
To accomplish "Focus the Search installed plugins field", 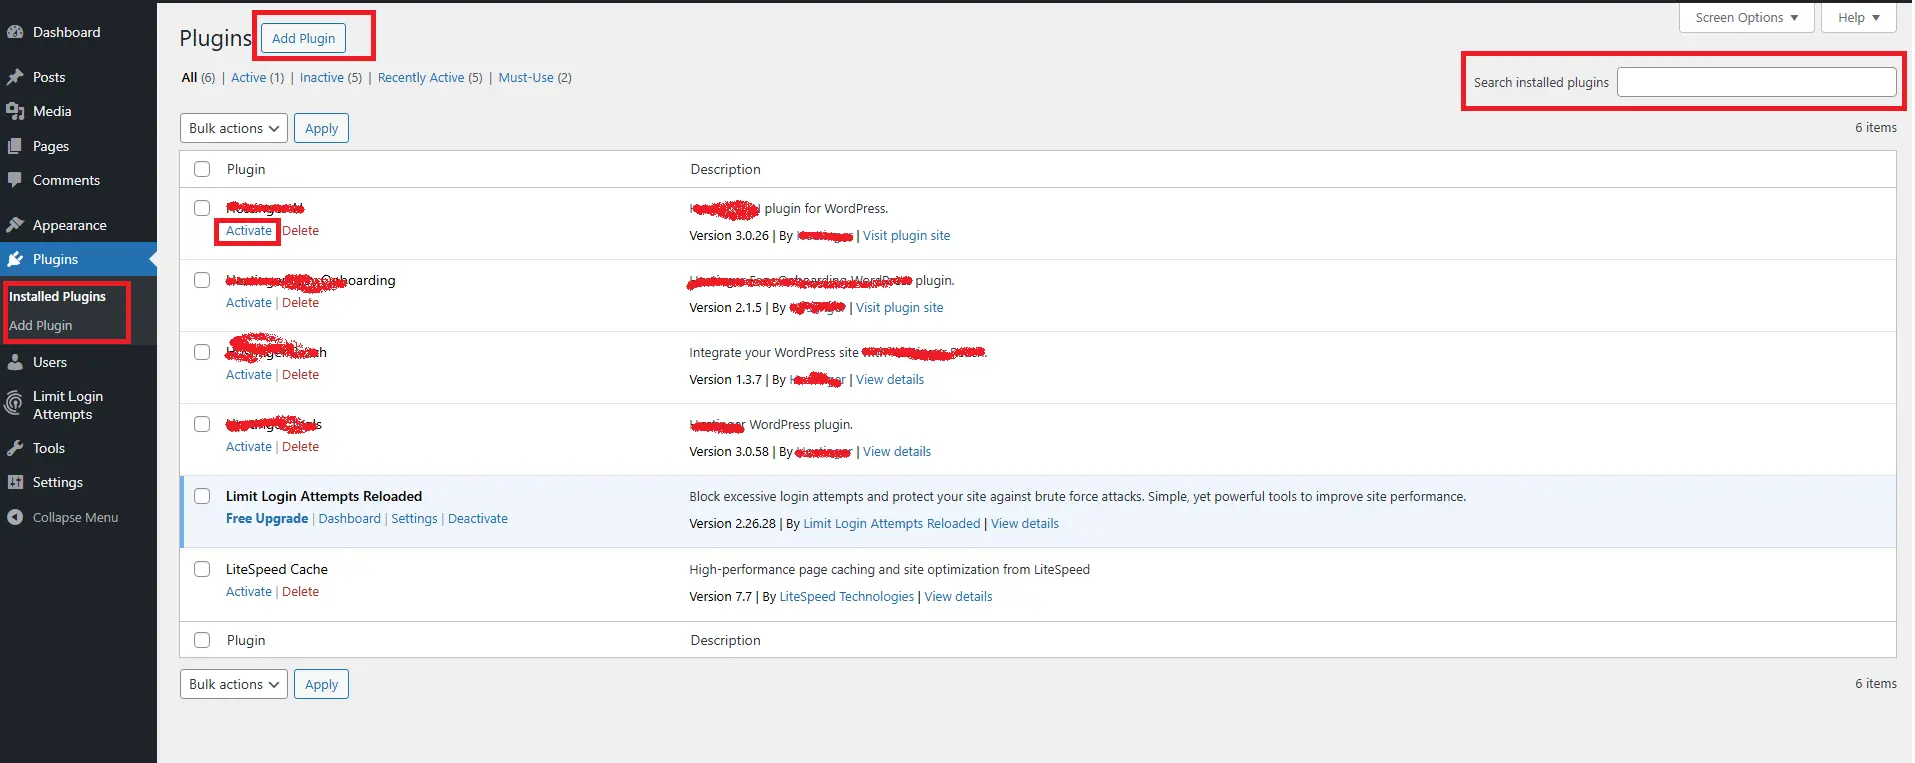I will click(x=1756, y=82).
